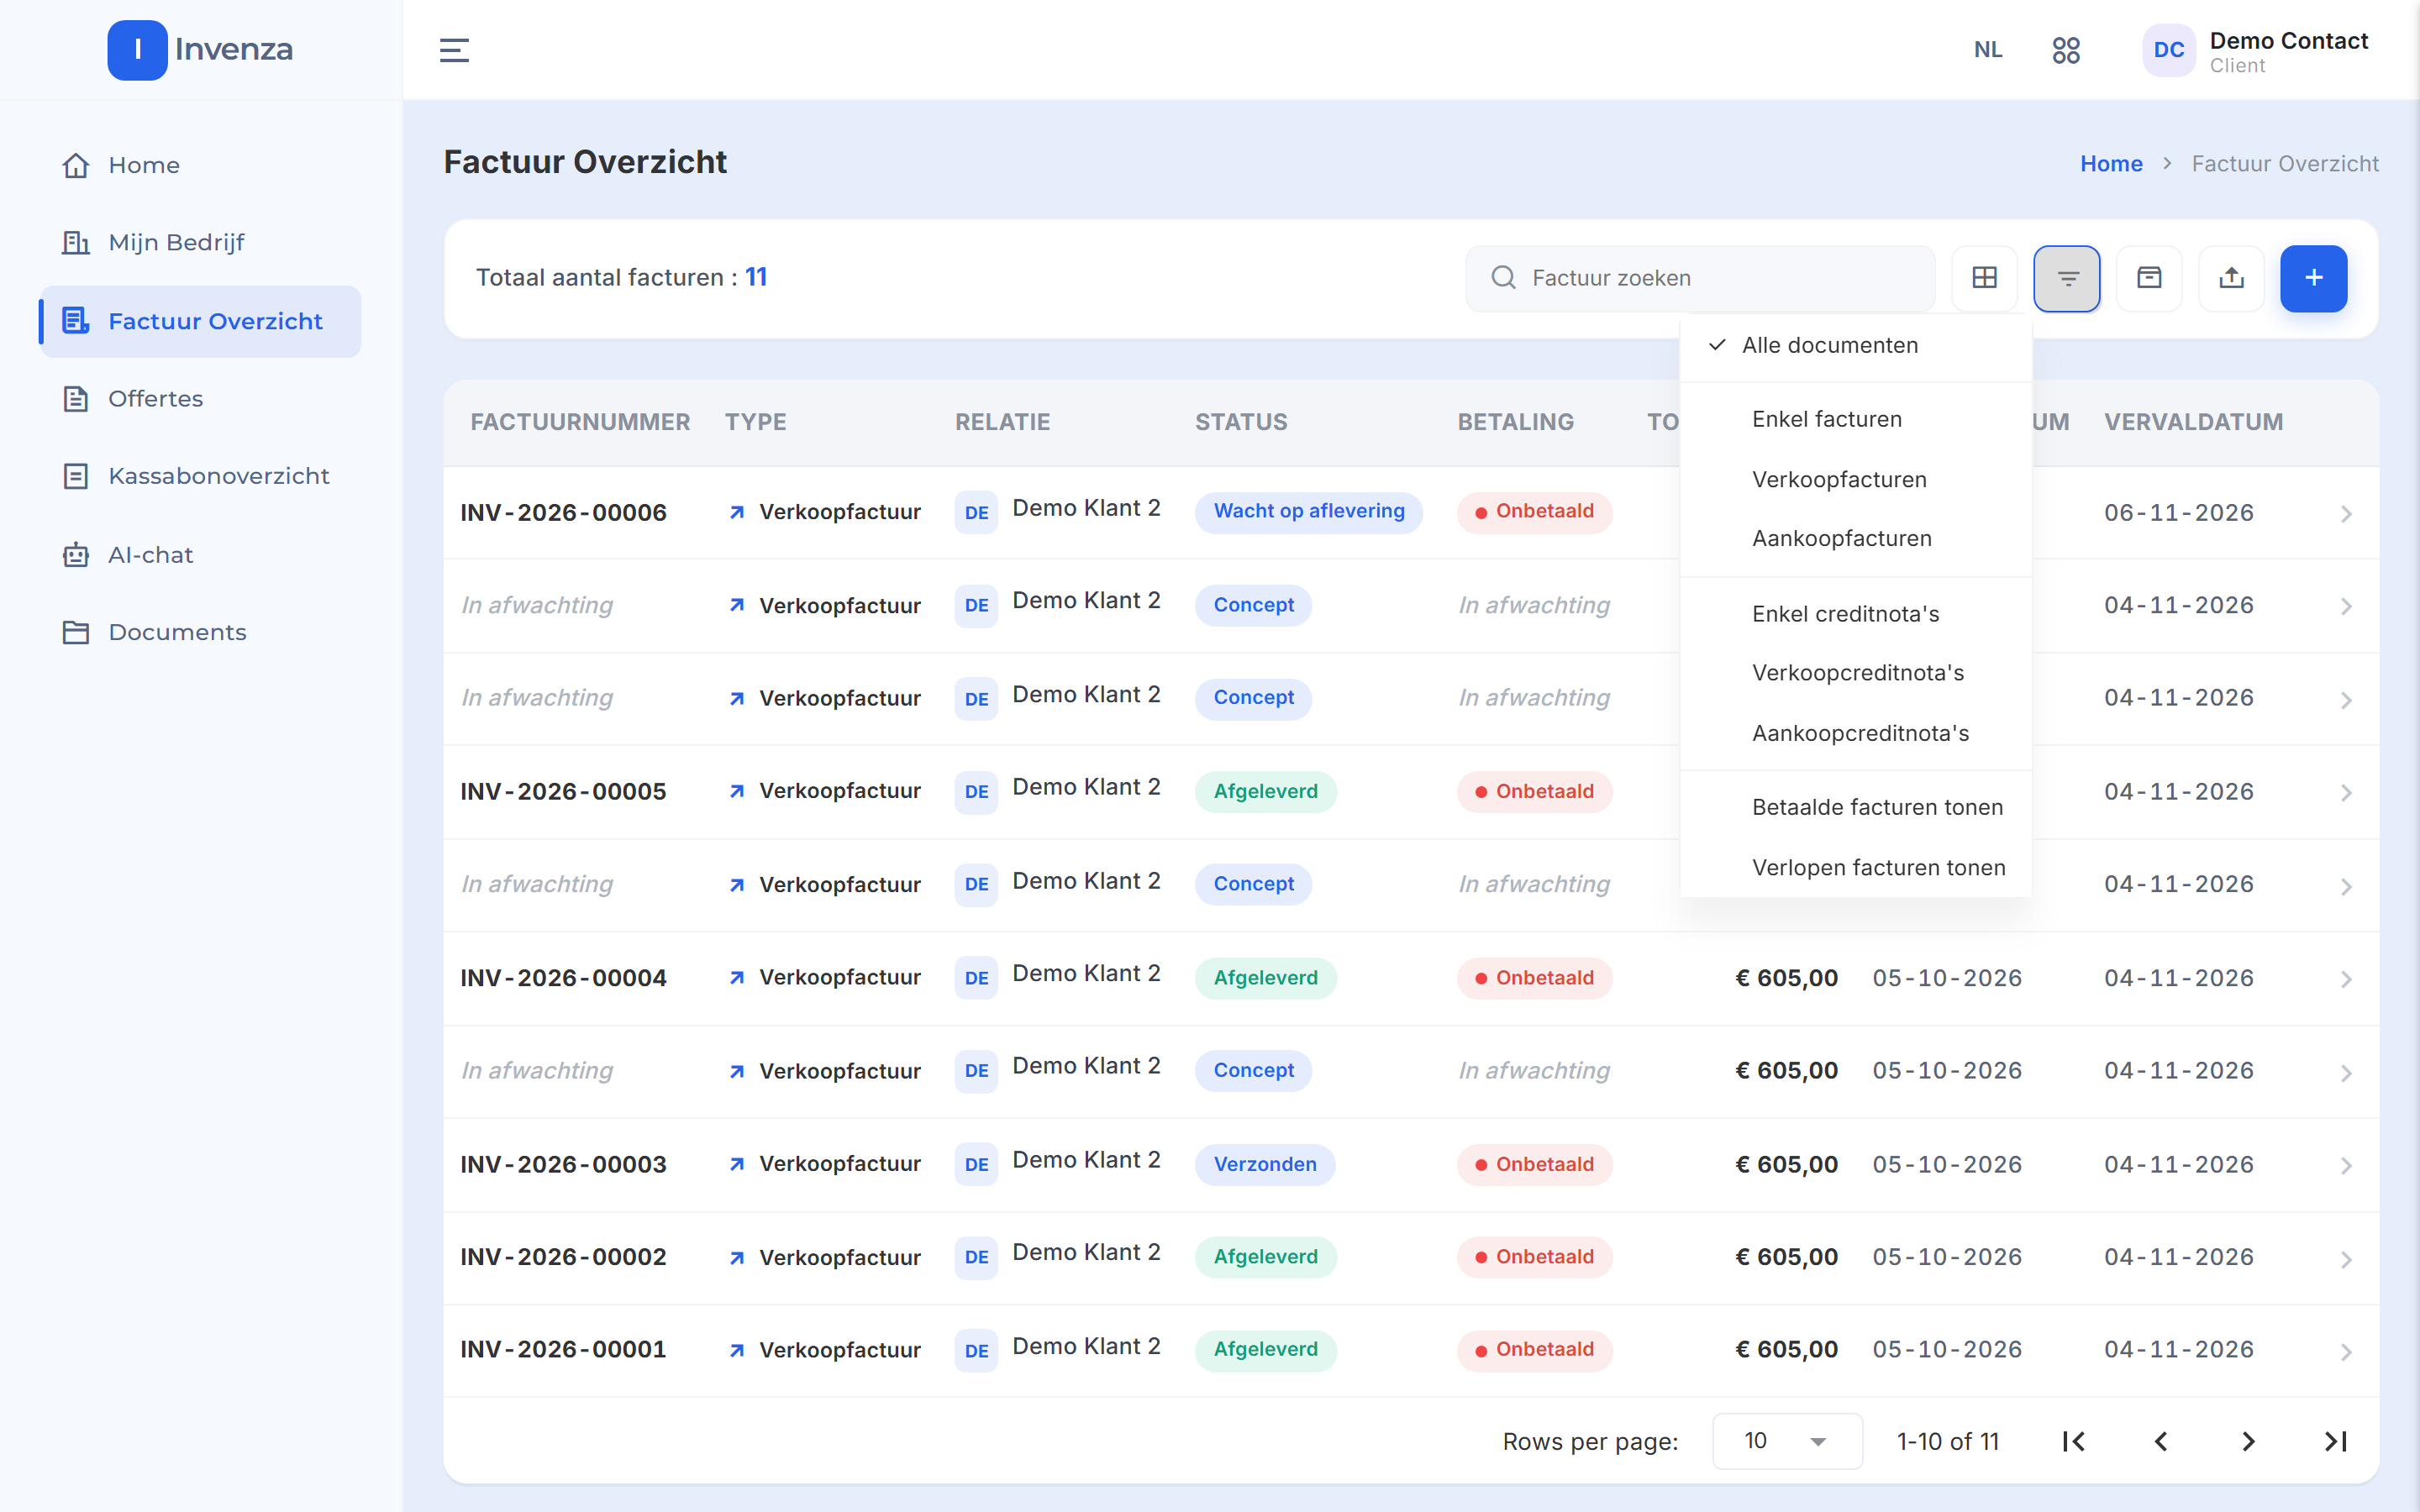Open row chevron for INV-2026-00005
The image size is (2420, 1512).
pyautogui.click(x=2346, y=793)
